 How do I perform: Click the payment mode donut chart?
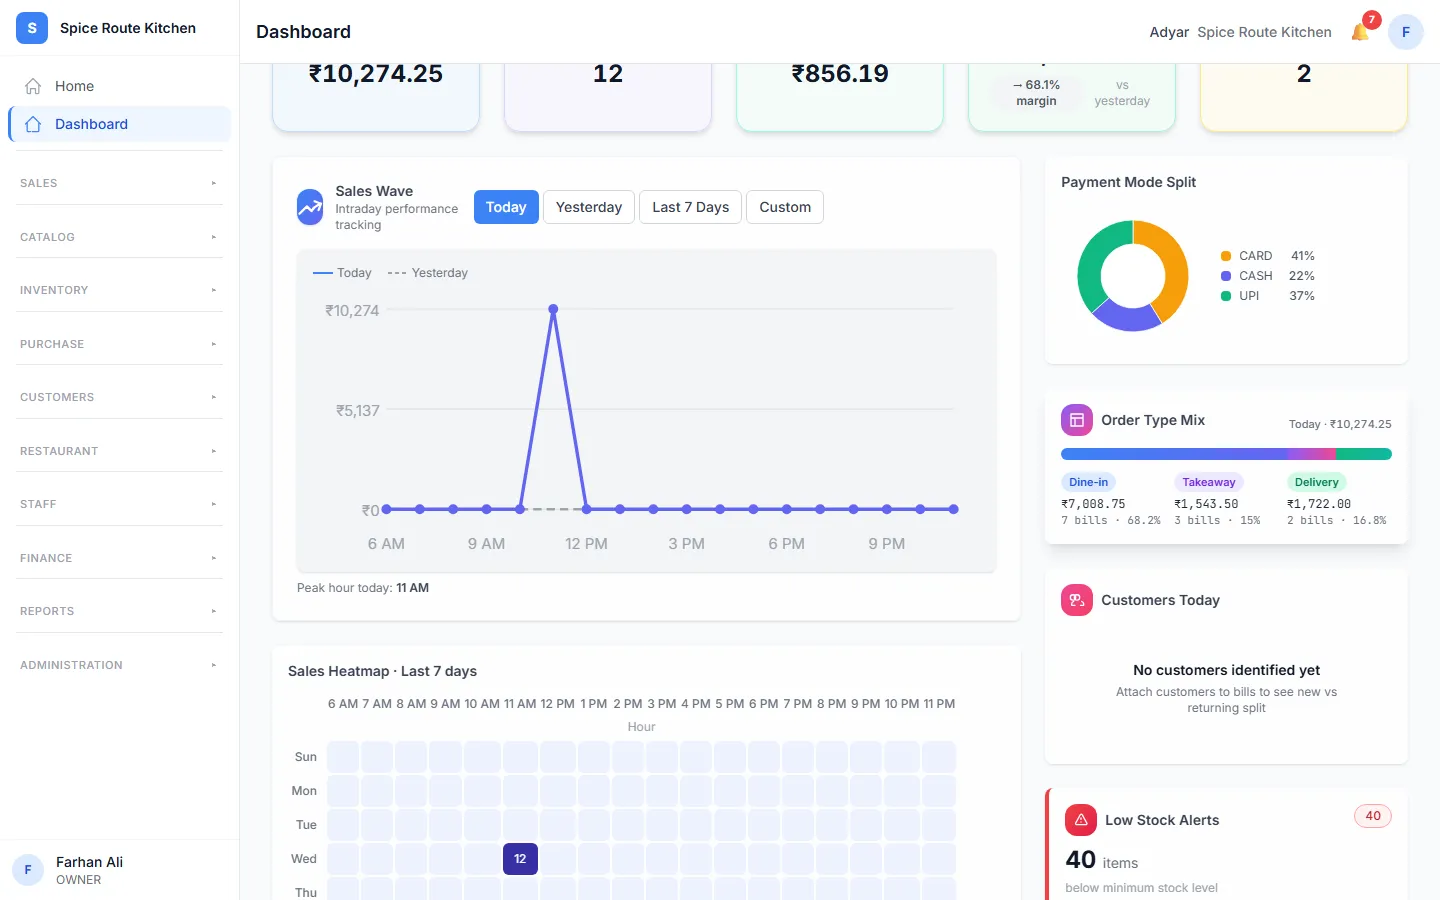[x=1133, y=276]
